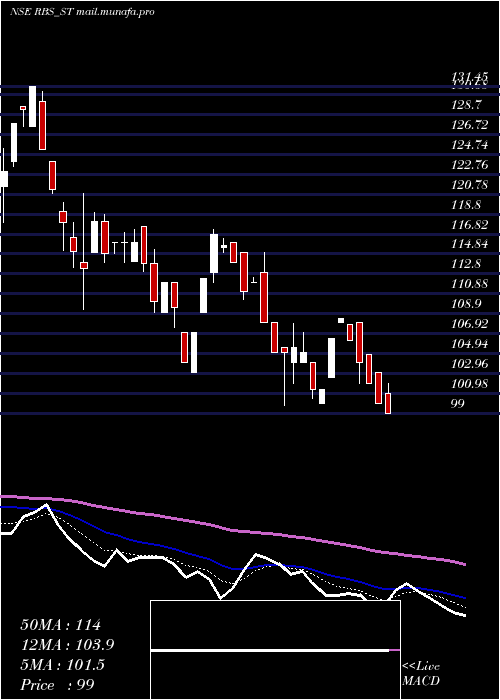This screenshot has height=700, width=500.
Task: Click the NSE RBS_ST chart title
Action: (83, 12)
